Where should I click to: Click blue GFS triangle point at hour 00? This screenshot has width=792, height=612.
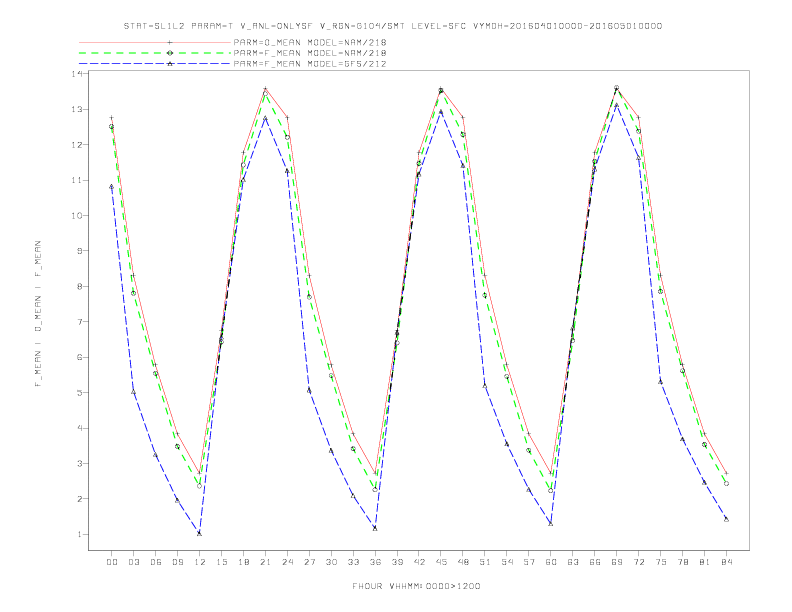pyautogui.click(x=112, y=186)
